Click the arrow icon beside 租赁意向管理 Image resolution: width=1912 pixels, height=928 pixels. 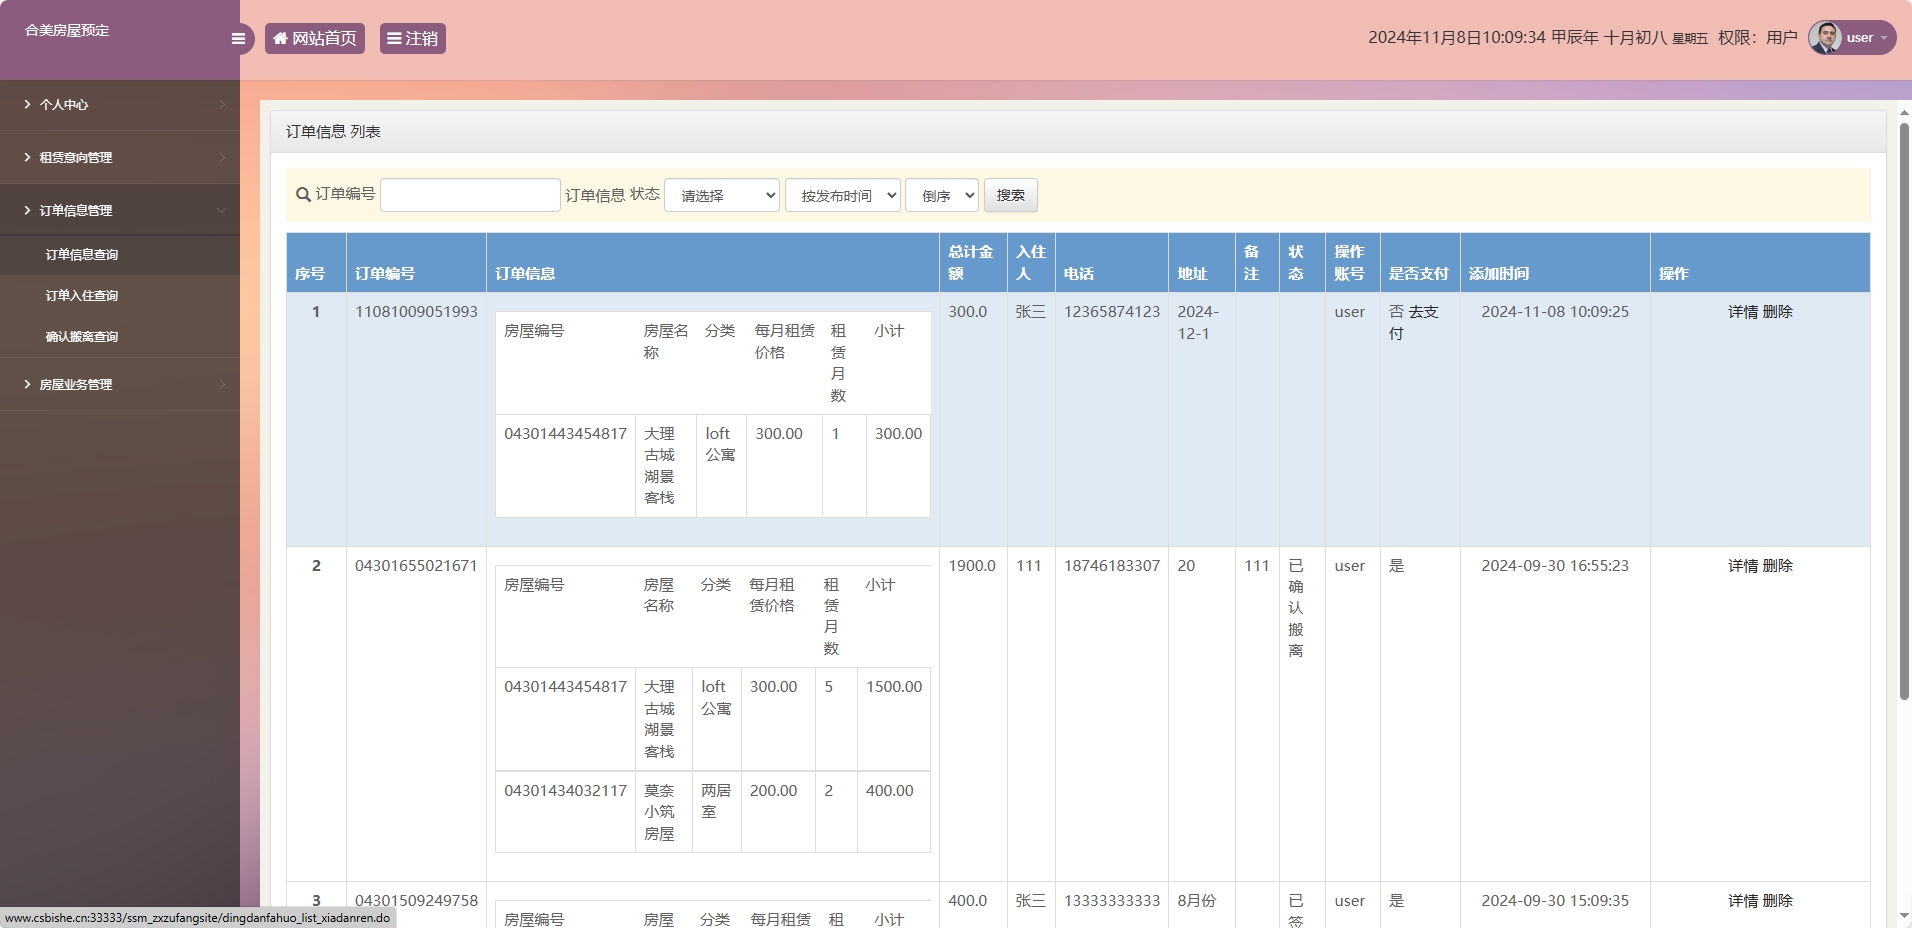pyautogui.click(x=221, y=157)
